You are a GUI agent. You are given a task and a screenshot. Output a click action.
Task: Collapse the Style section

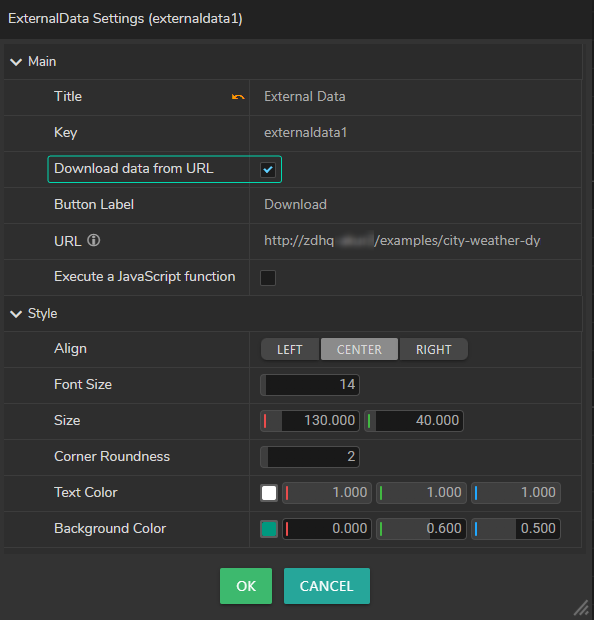click(x=16, y=314)
